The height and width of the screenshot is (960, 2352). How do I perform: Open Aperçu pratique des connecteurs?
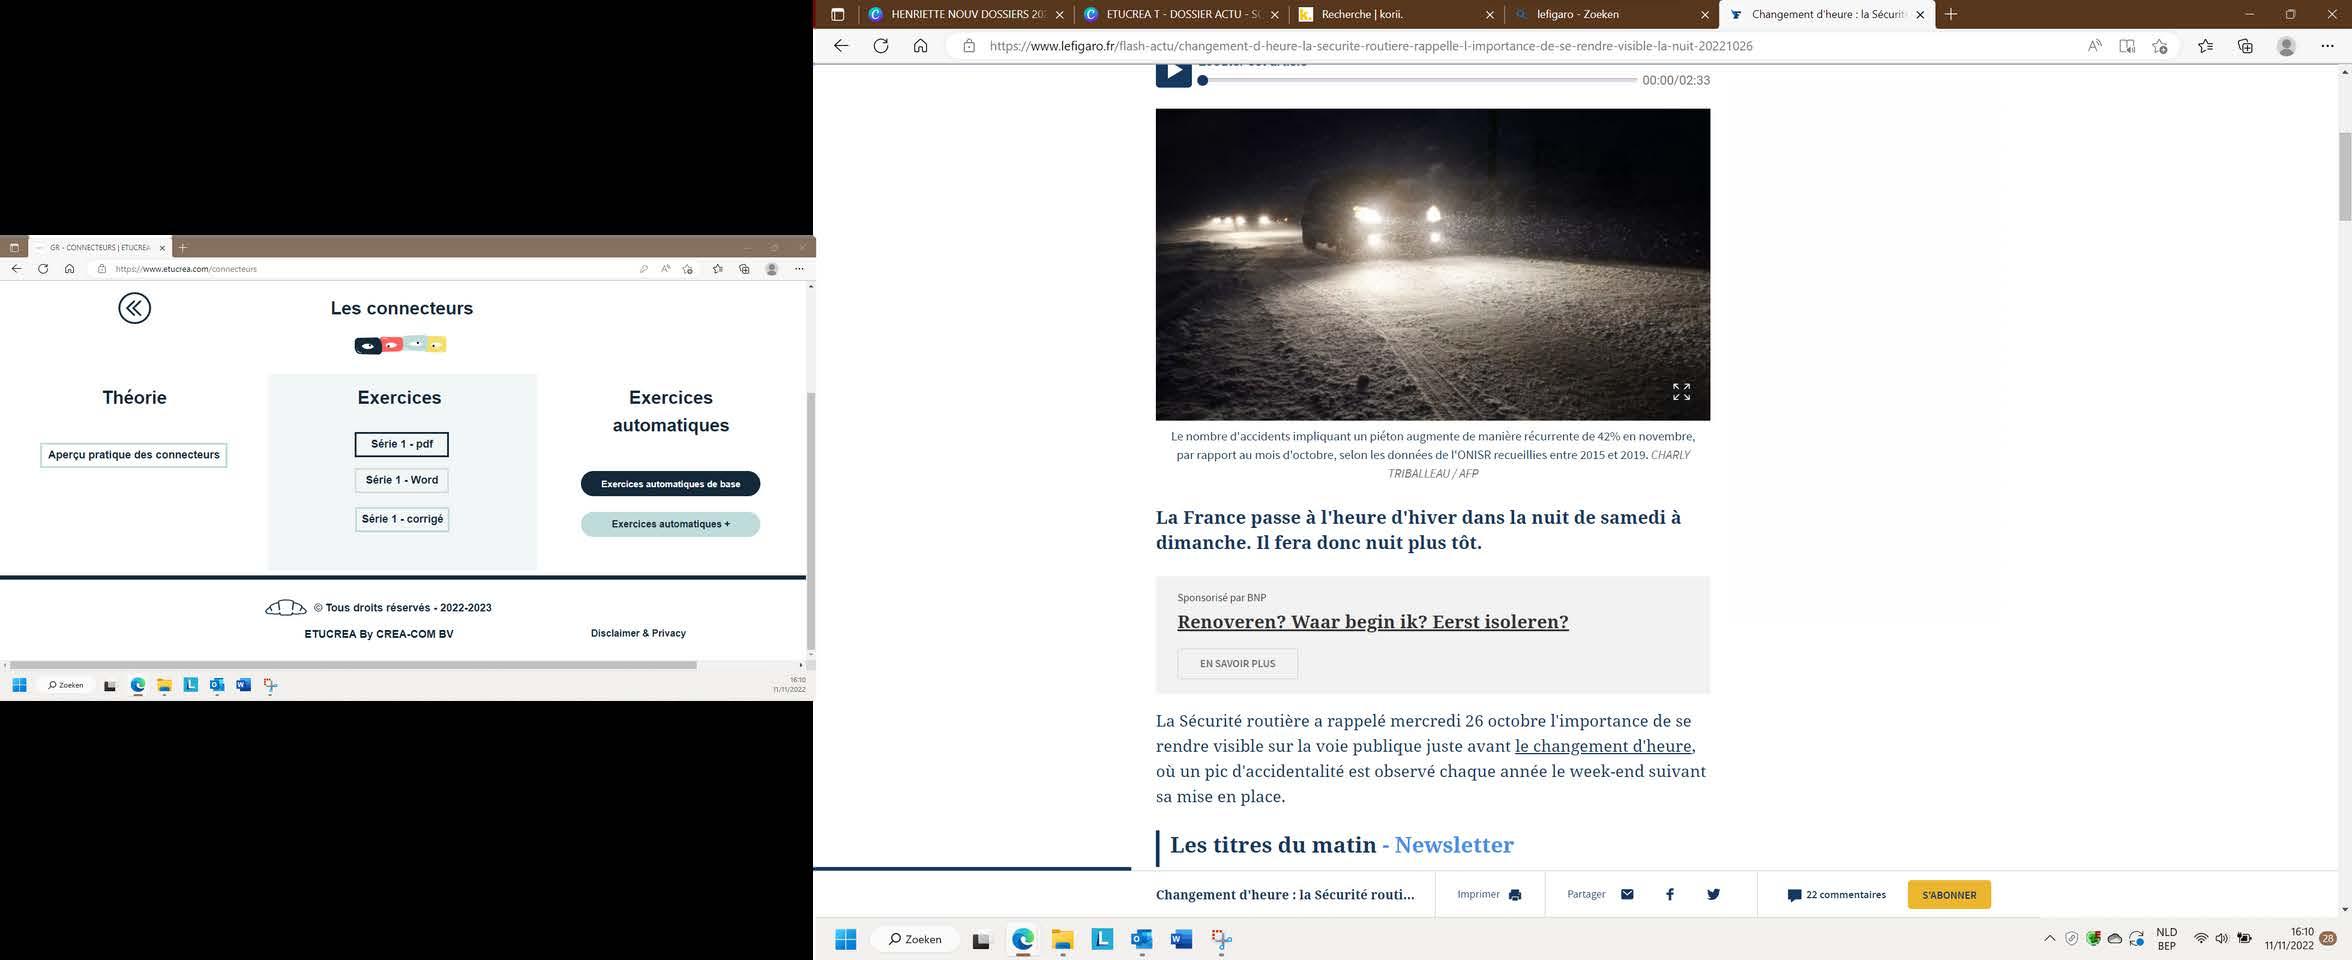click(134, 455)
